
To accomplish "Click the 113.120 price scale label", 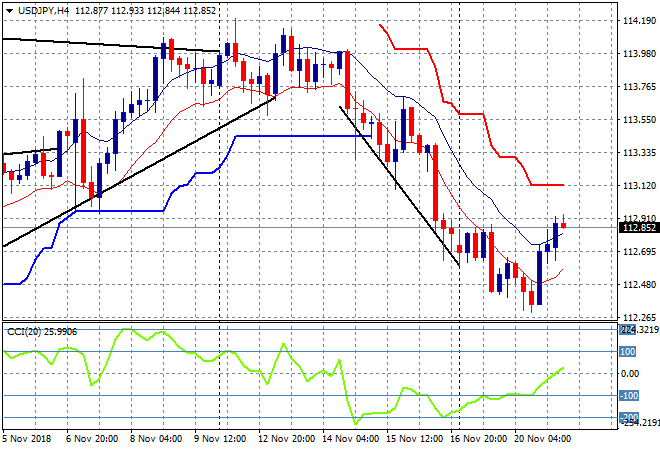I will click(x=639, y=186).
